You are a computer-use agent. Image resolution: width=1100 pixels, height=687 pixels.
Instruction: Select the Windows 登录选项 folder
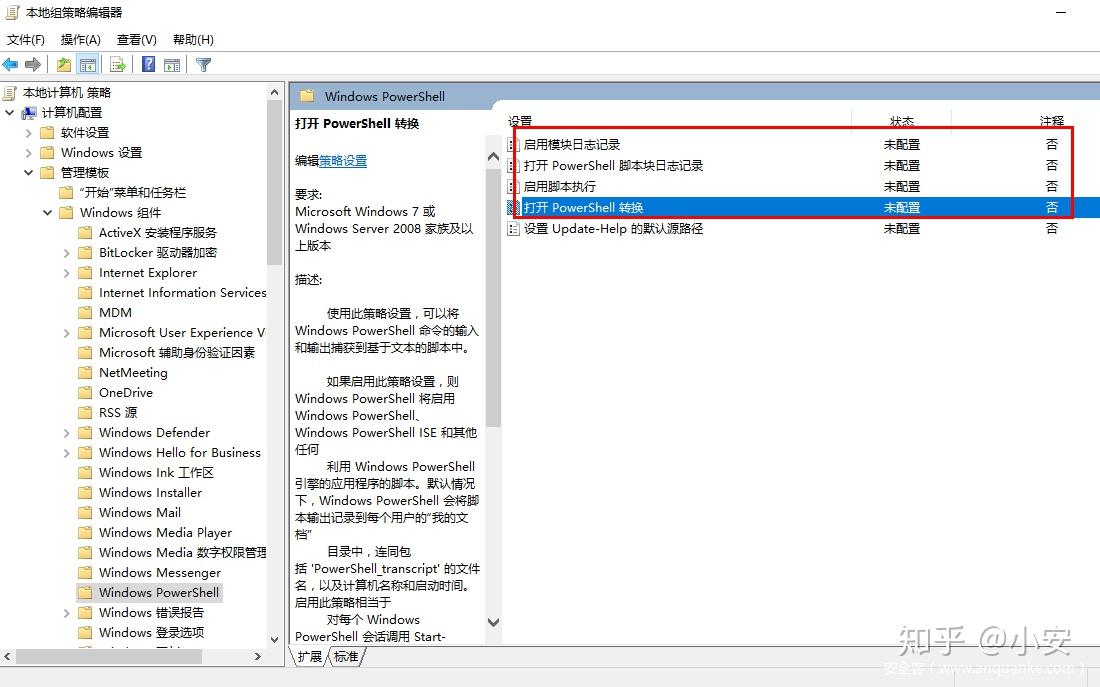[152, 632]
